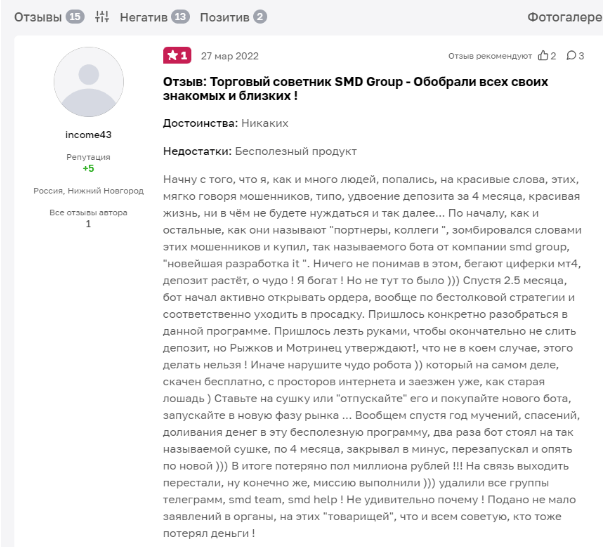Click the Отзыв рекомендуют label
Viewport: 603px width, 547px height.
pos(490,56)
